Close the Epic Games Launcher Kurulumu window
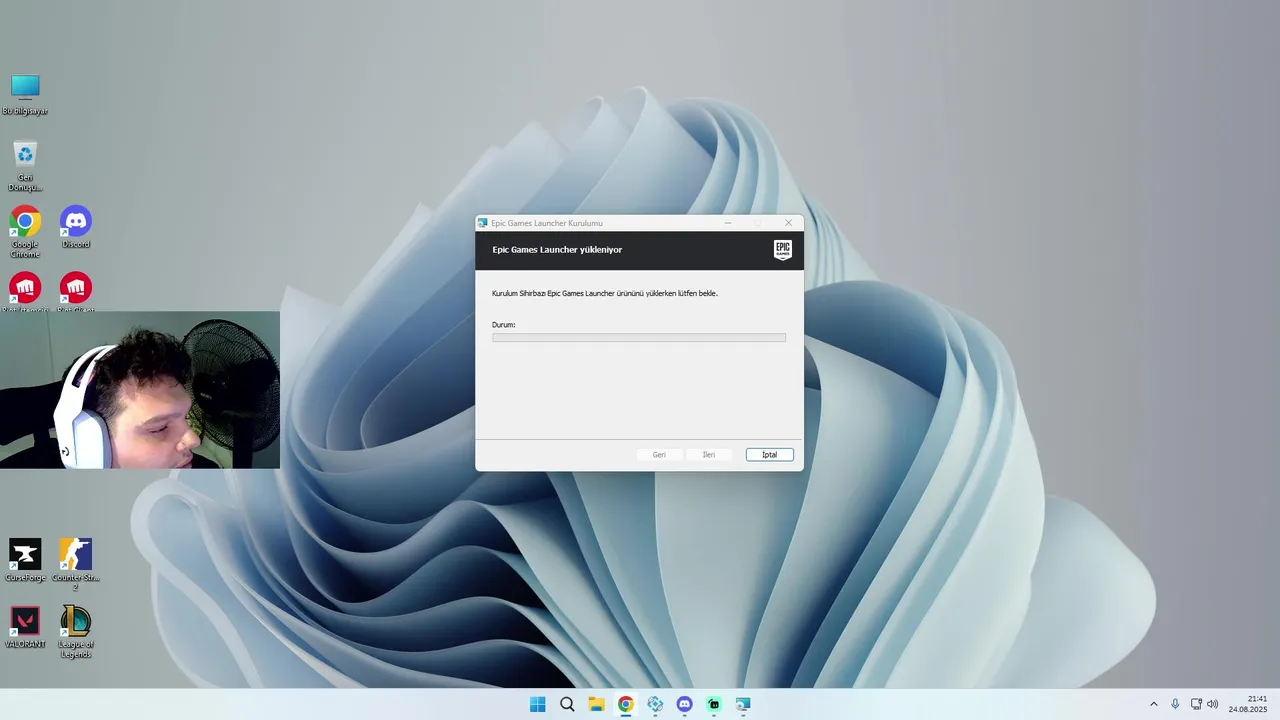This screenshot has width=1280, height=720. [788, 223]
